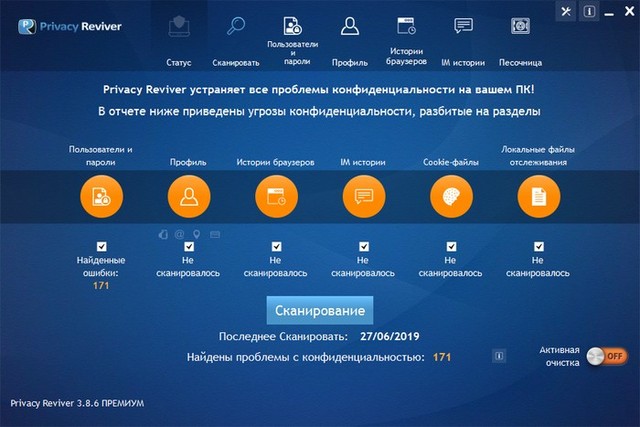Click orange Пользователи и пароли circle
Screen dimensions: 640x427
tap(102, 196)
